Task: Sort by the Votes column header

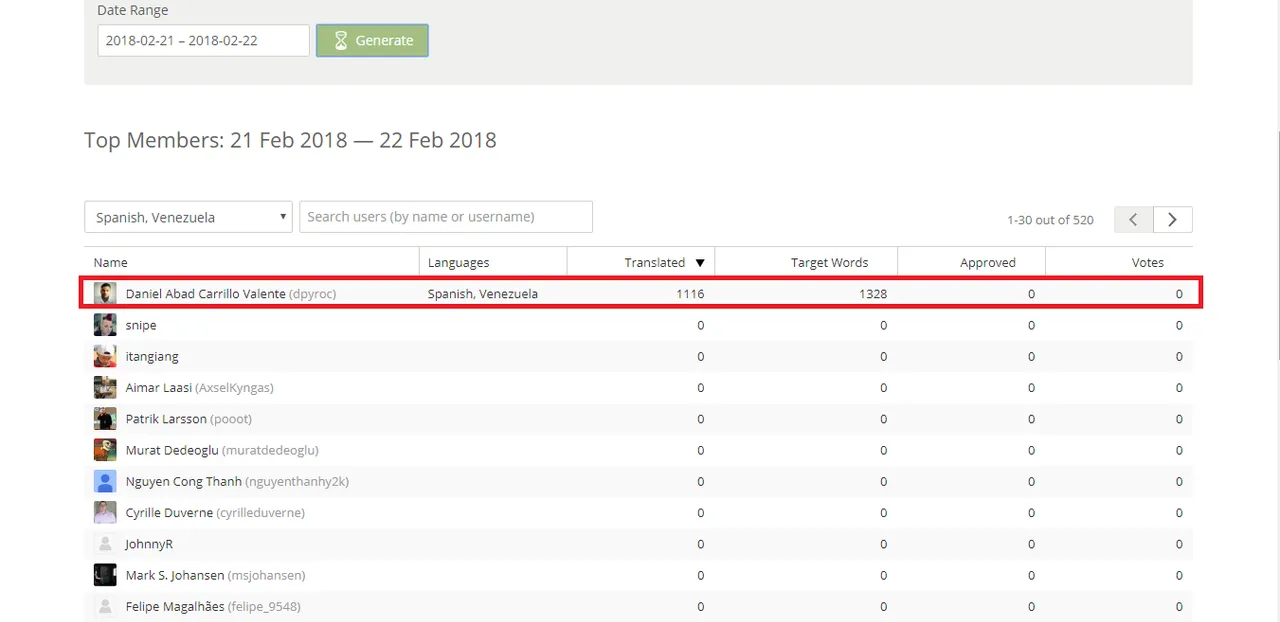Action: tap(1148, 263)
